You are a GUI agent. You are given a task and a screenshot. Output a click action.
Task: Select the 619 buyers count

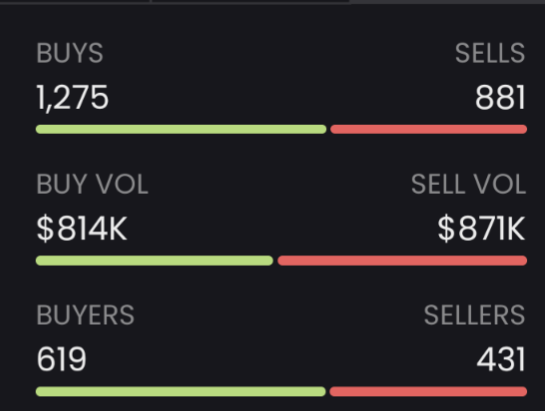62,360
